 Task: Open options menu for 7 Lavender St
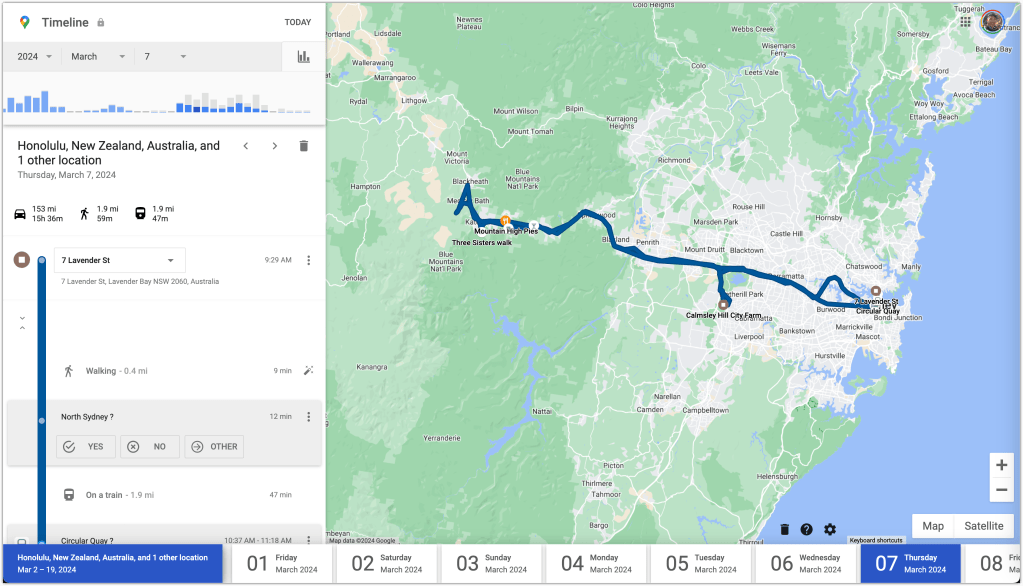click(x=308, y=260)
